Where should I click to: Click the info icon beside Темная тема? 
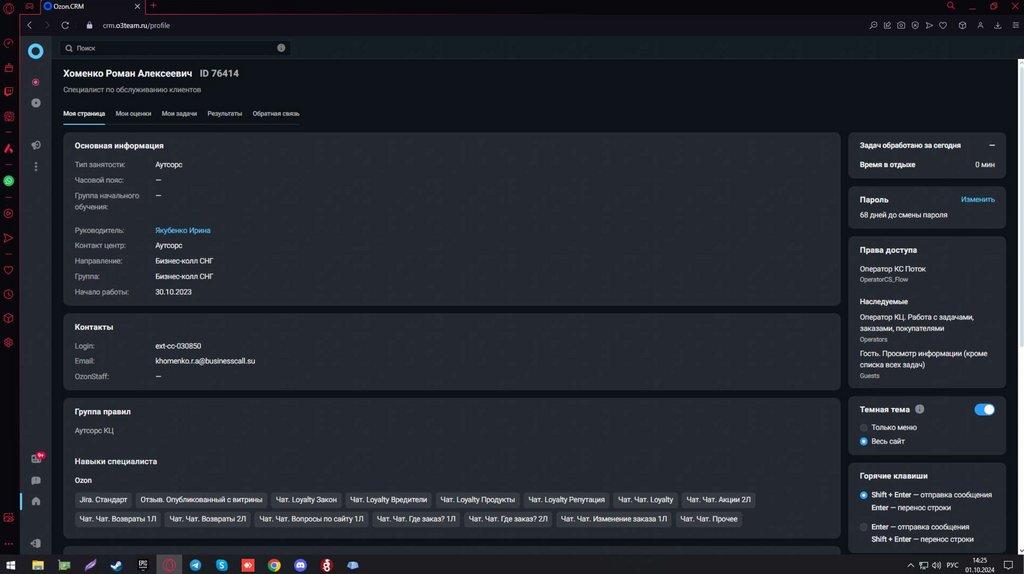(920, 409)
